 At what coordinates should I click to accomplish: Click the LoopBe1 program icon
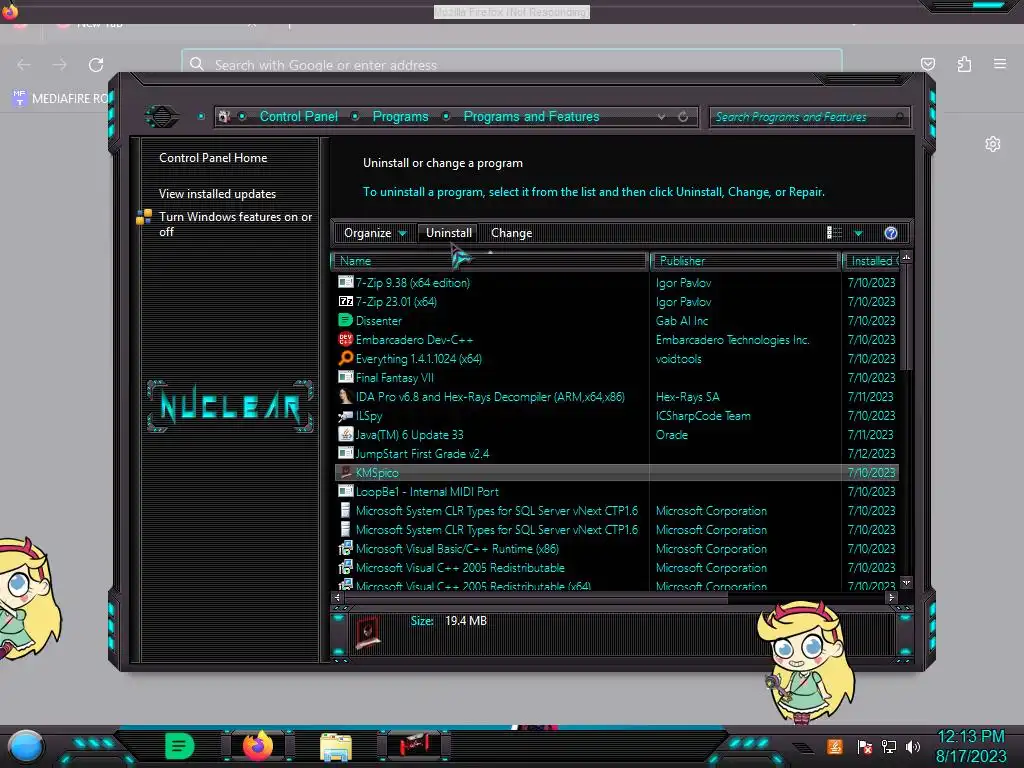point(345,491)
